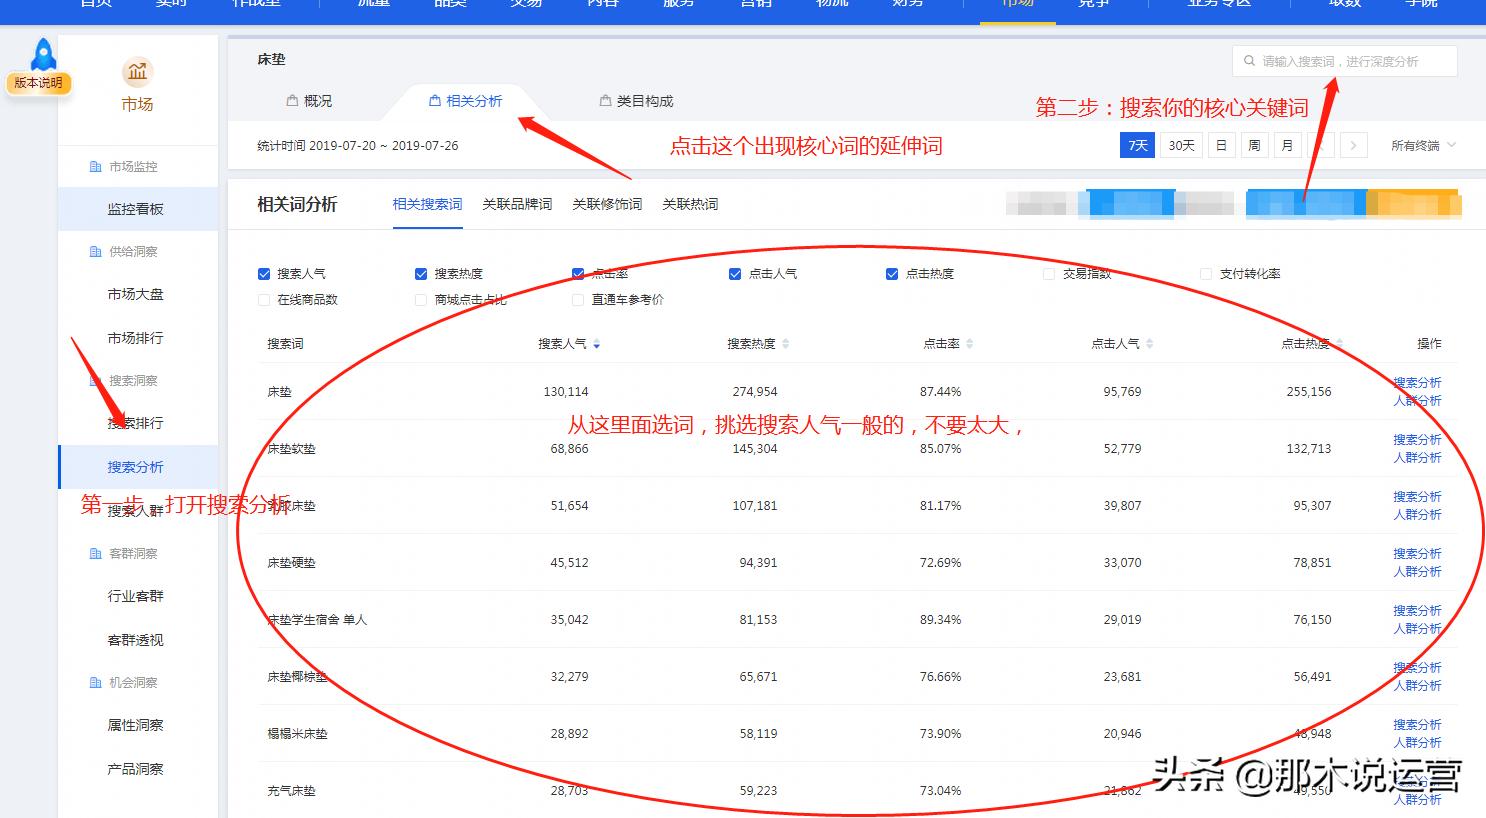Click the 客群洞察 panel icon
This screenshot has height=818, width=1486.
click(x=95, y=552)
